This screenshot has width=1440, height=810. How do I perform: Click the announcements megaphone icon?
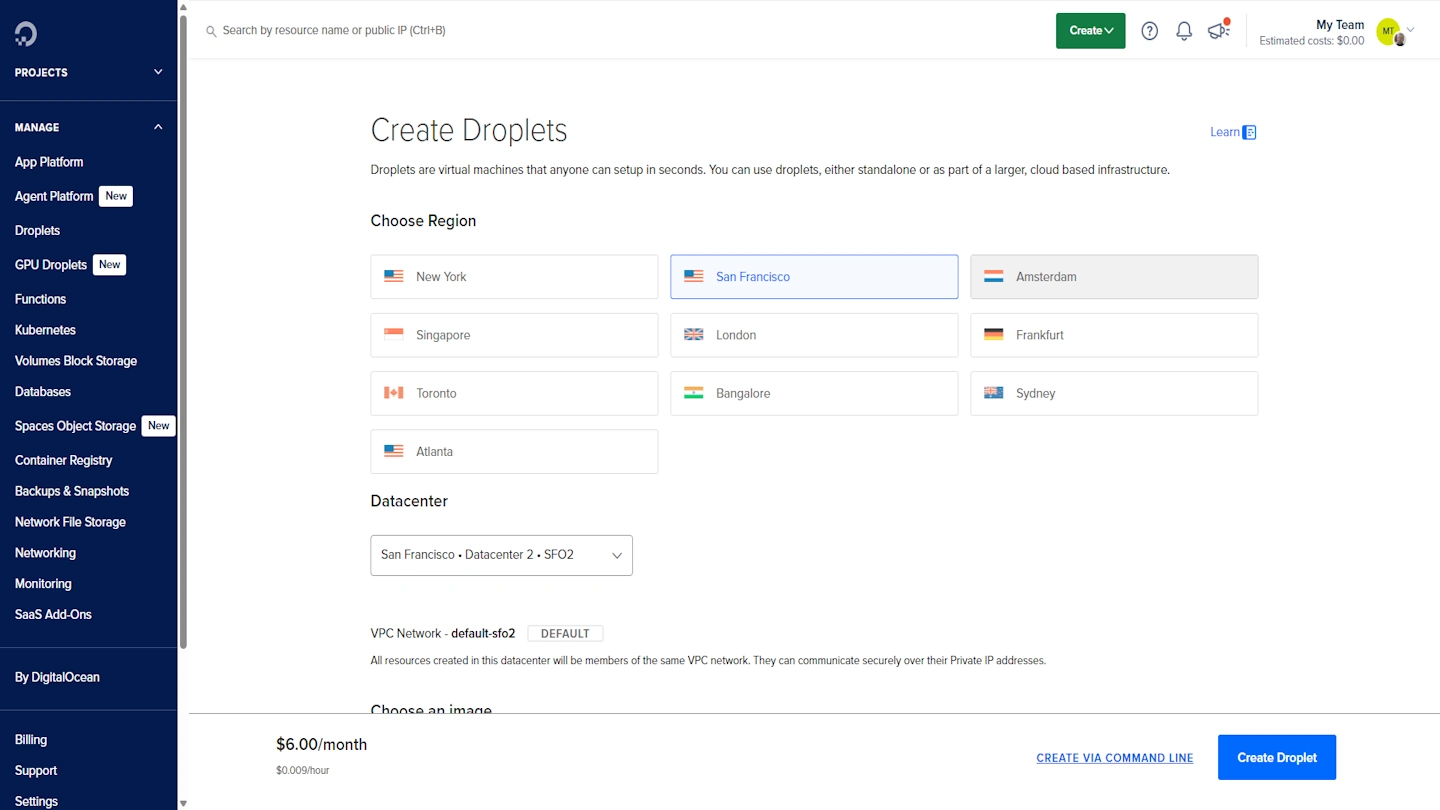(1218, 31)
